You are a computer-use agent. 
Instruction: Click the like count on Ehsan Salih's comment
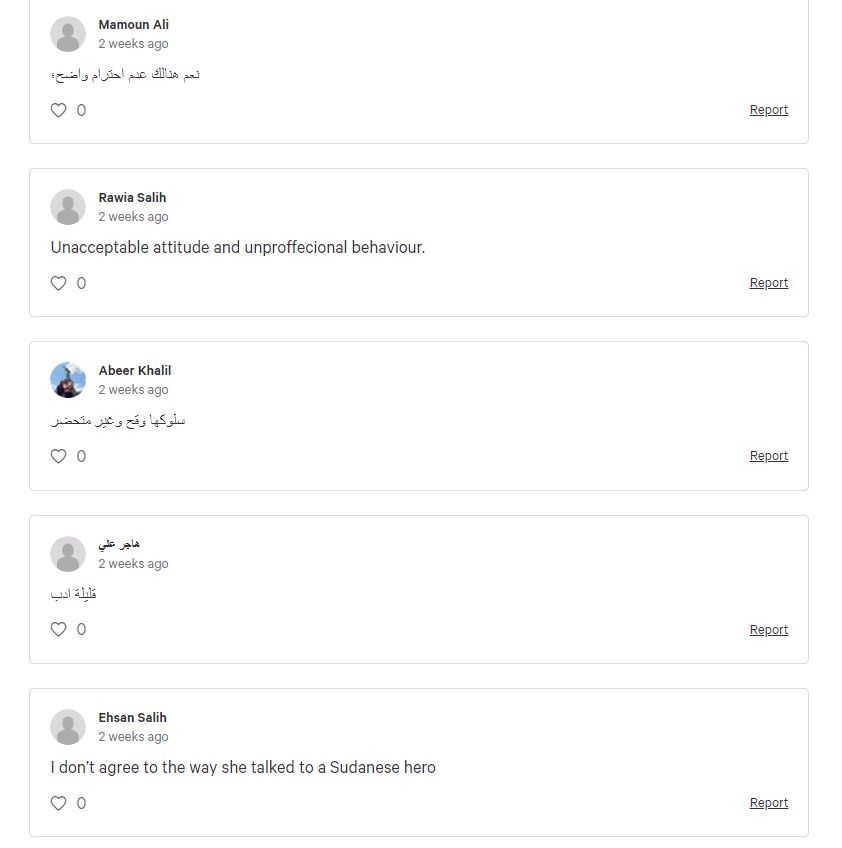click(81, 803)
